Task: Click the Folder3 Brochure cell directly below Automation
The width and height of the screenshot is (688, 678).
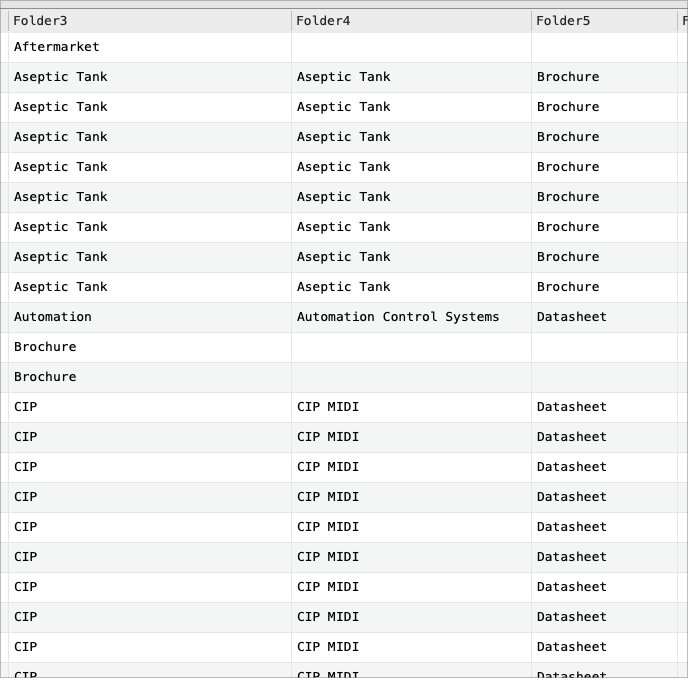Action: tap(45, 347)
